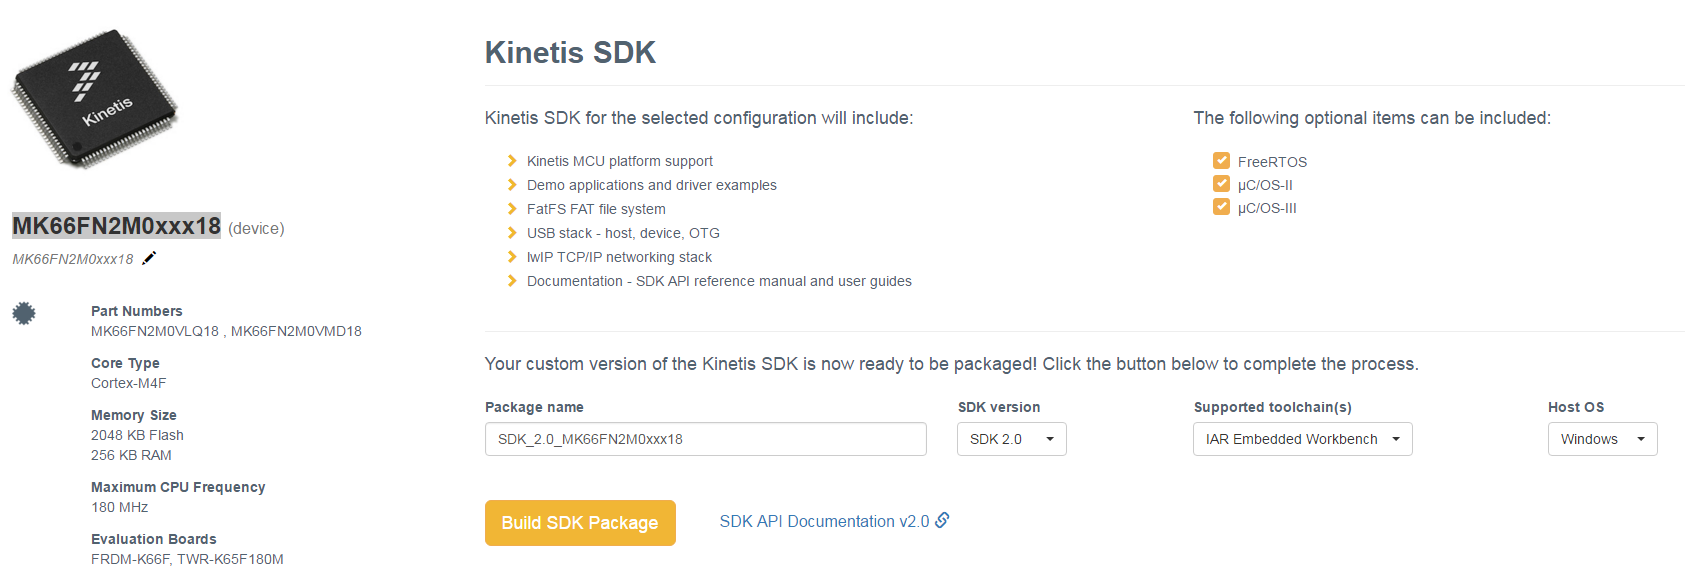Disable the µC/OS-III optional item
The height and width of the screenshot is (576, 1685).
(1221, 207)
